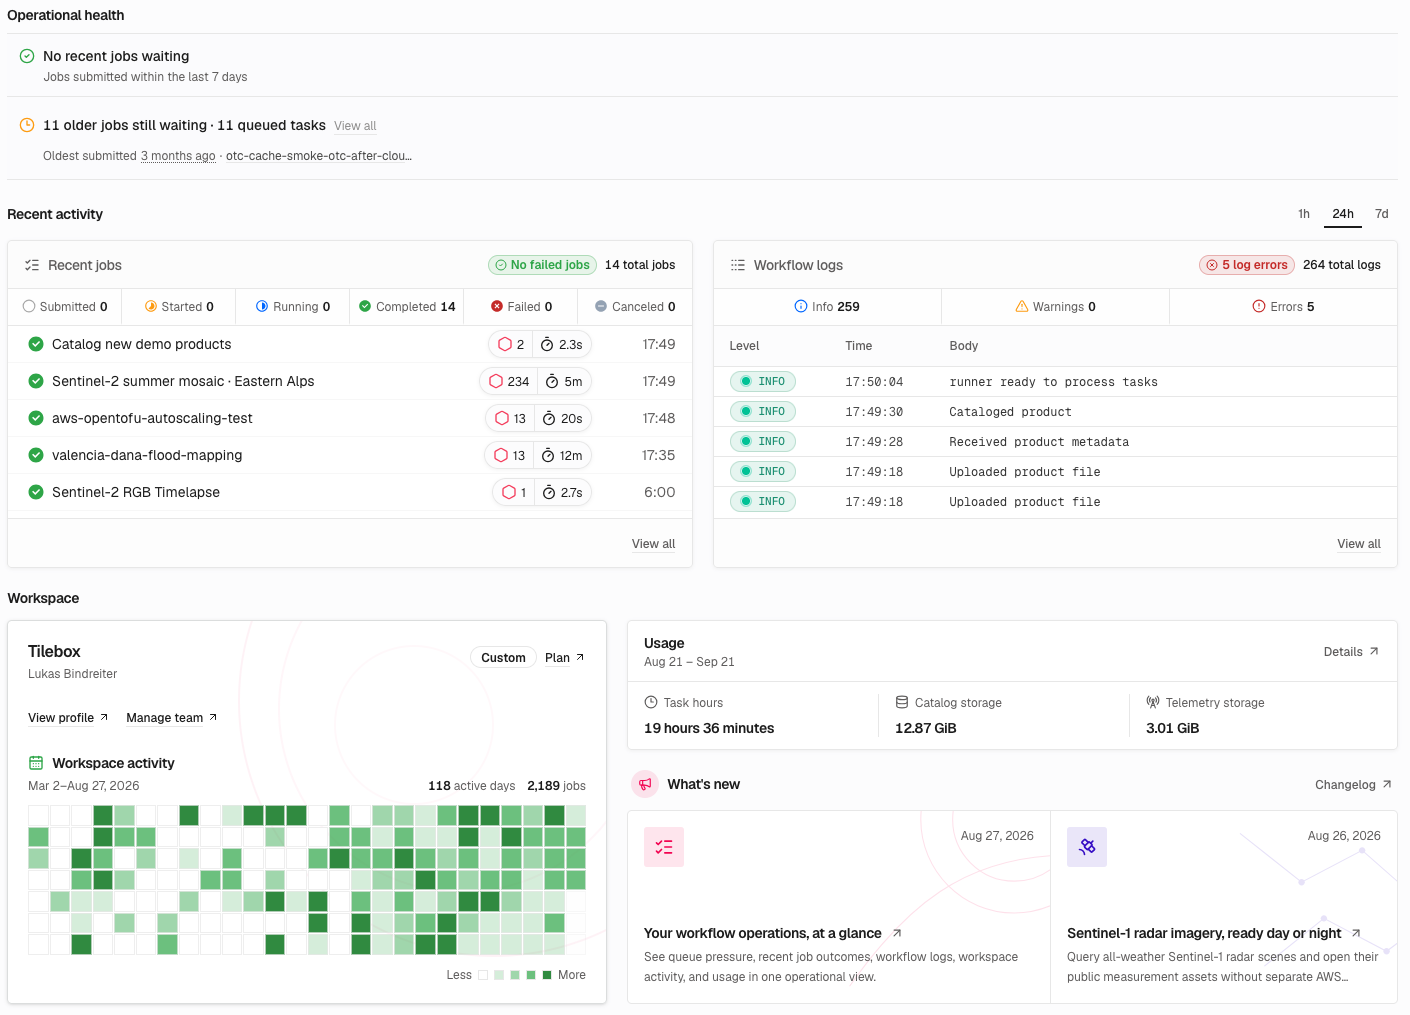Click the arrow icon next to Details
This screenshot has width=1410, height=1015.
[1374, 651]
